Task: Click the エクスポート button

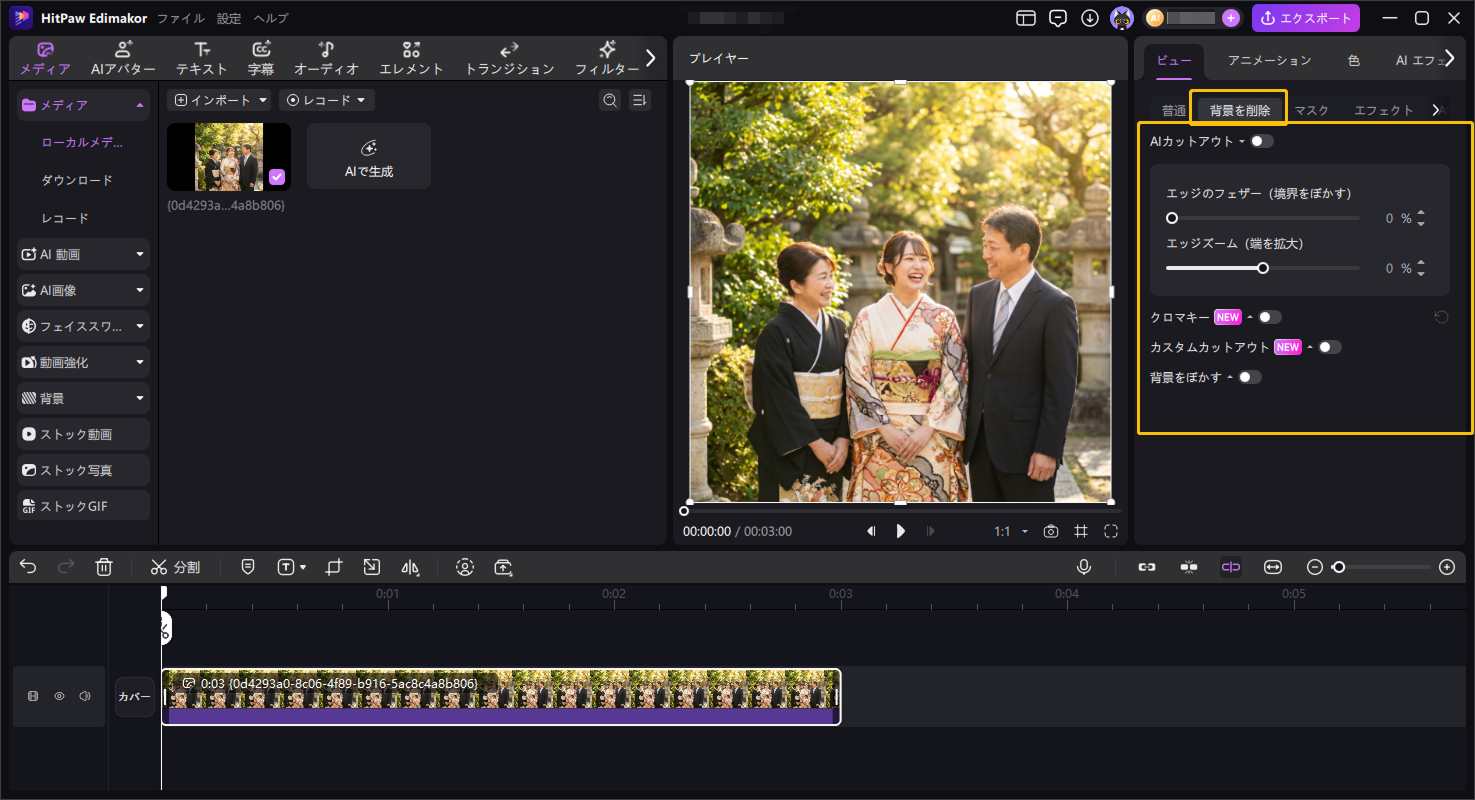Action: 1305,18
